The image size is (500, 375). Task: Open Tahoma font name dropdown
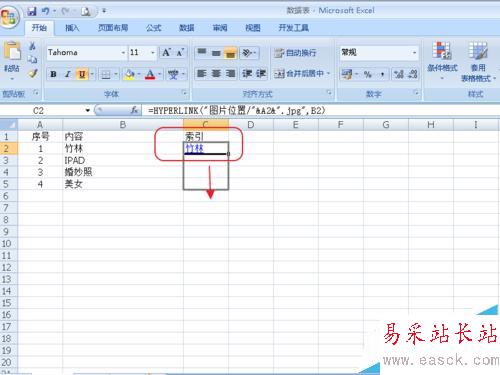coord(123,53)
